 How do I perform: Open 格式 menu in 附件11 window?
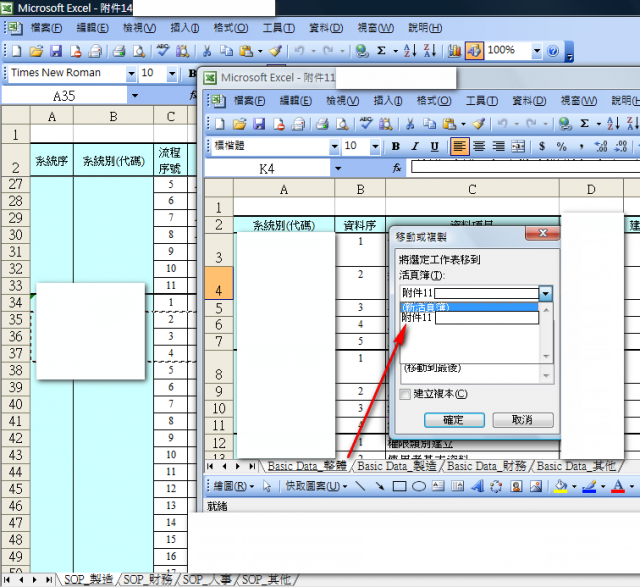[x=433, y=100]
